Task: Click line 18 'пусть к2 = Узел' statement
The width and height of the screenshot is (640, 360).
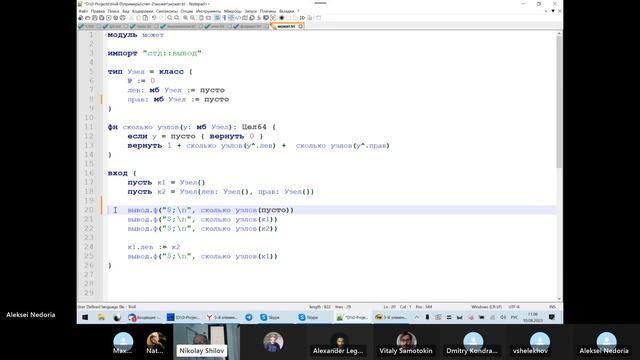Action: tap(221, 191)
